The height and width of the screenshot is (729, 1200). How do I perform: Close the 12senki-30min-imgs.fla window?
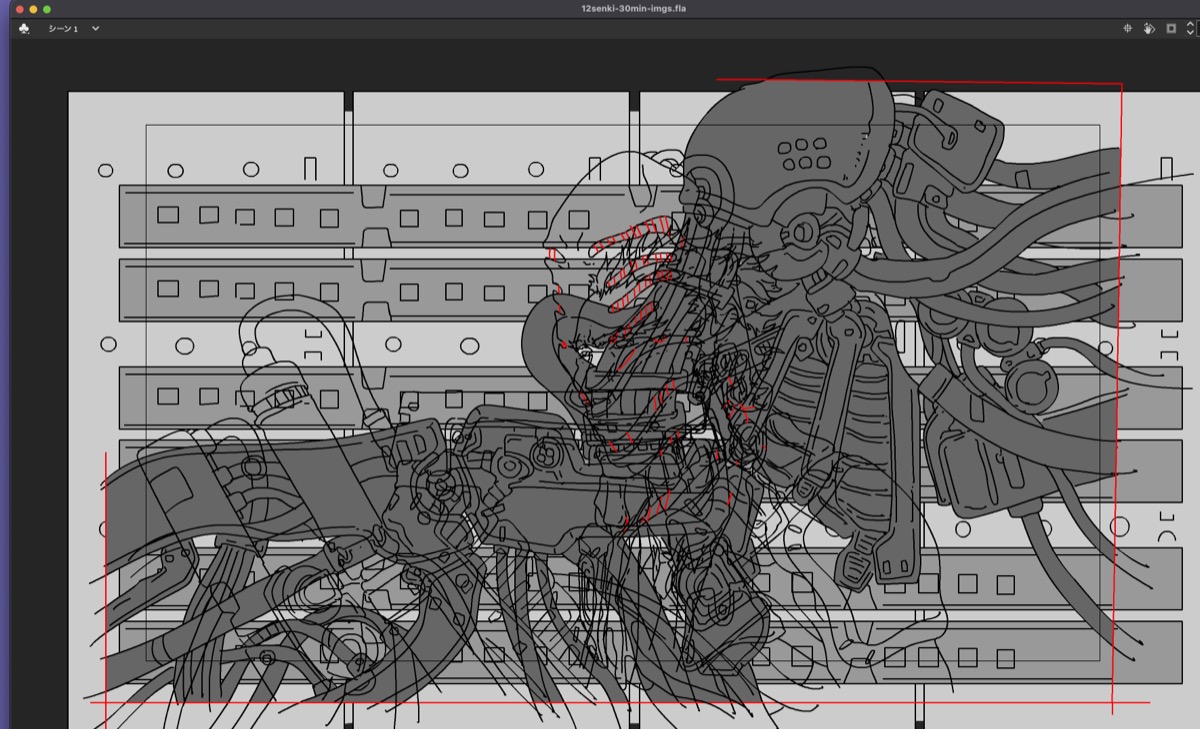[19, 9]
